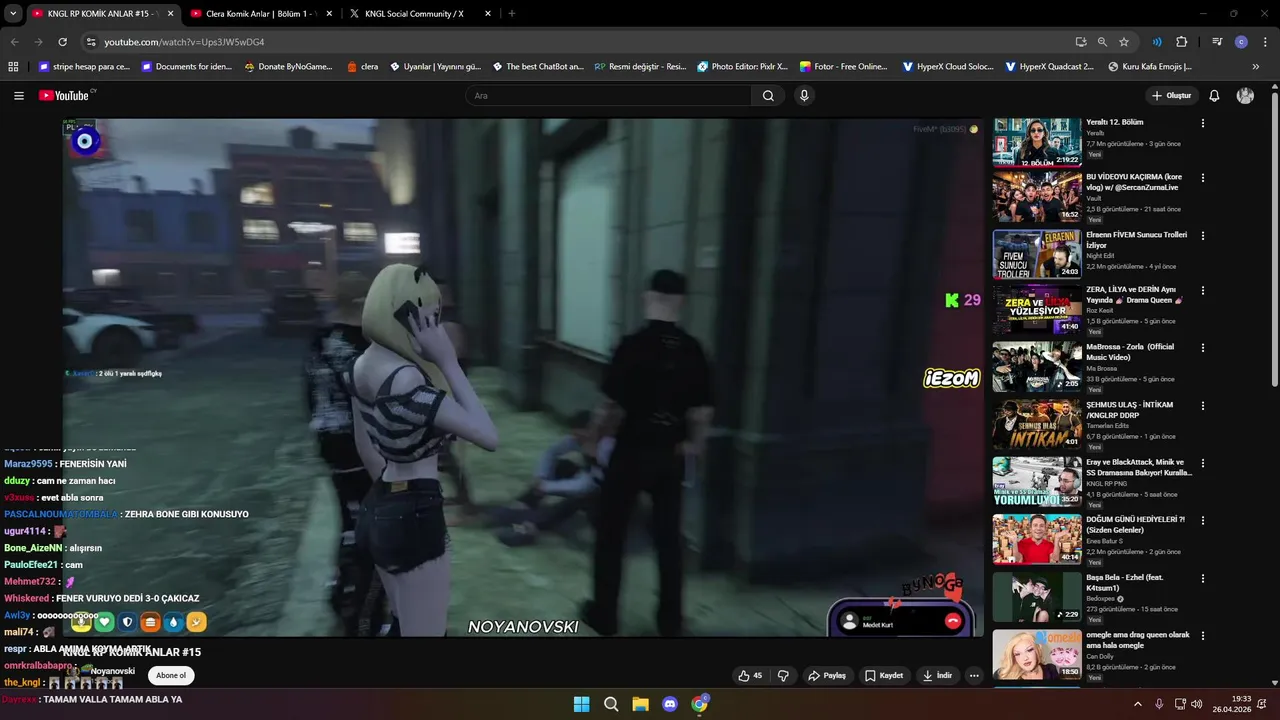Open the browser extensions puzzle icon
Screen dimensions: 1280x720
coord(1181,42)
